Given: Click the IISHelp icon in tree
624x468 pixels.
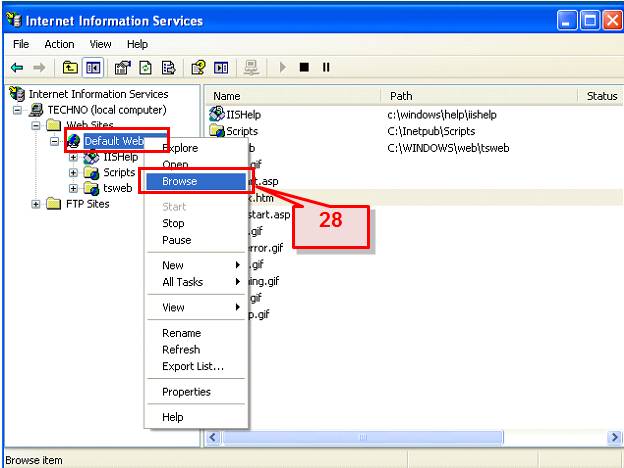Looking at the screenshot, I should (x=92, y=157).
